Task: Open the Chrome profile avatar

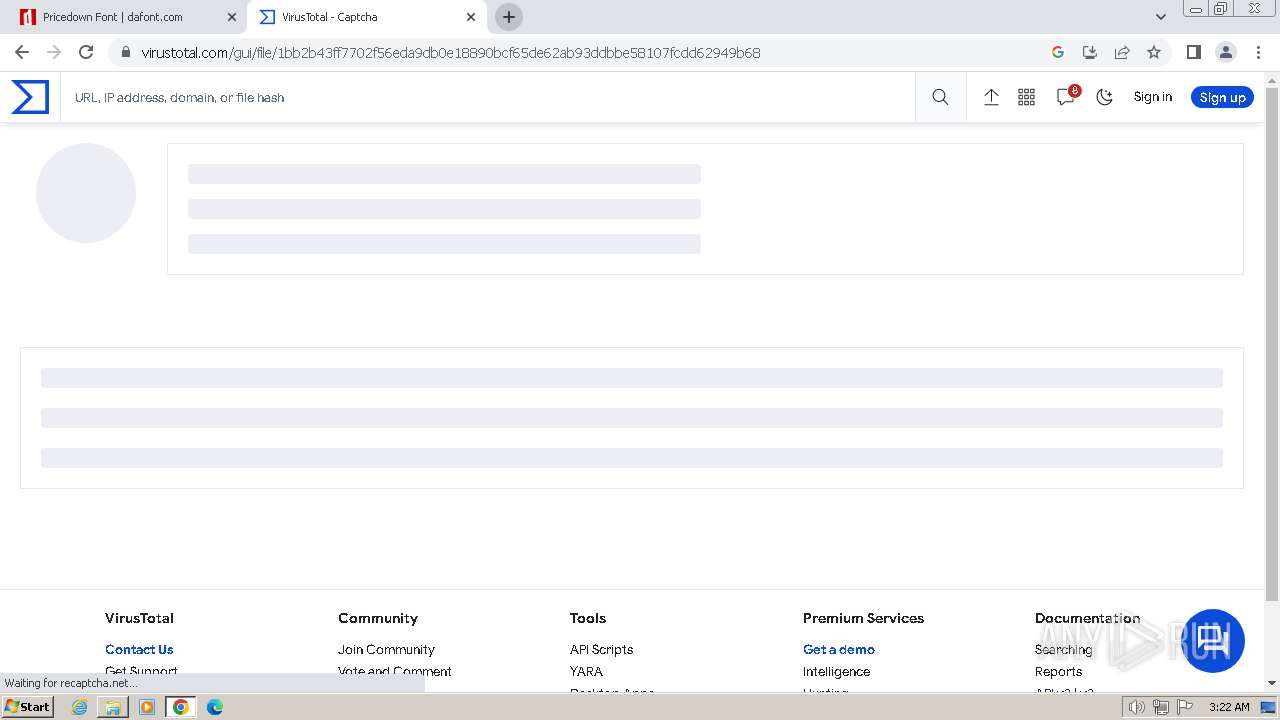Action: 1226,52
